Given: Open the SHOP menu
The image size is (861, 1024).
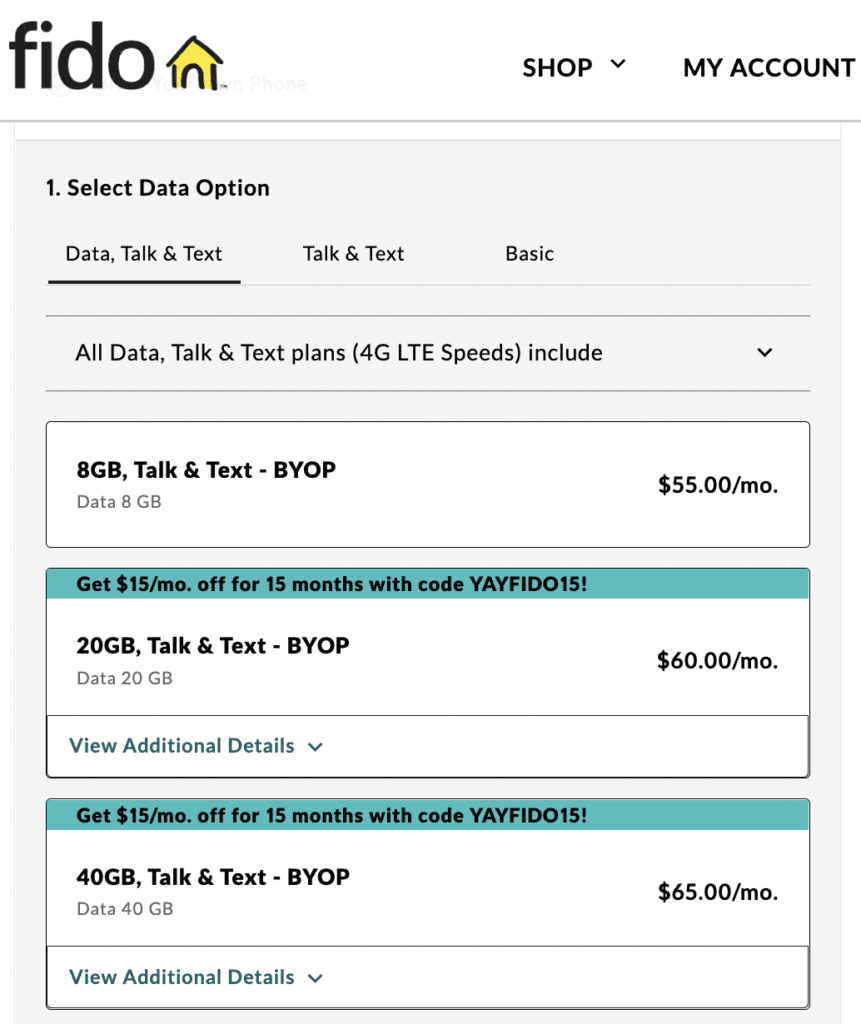Looking at the screenshot, I should point(557,68).
